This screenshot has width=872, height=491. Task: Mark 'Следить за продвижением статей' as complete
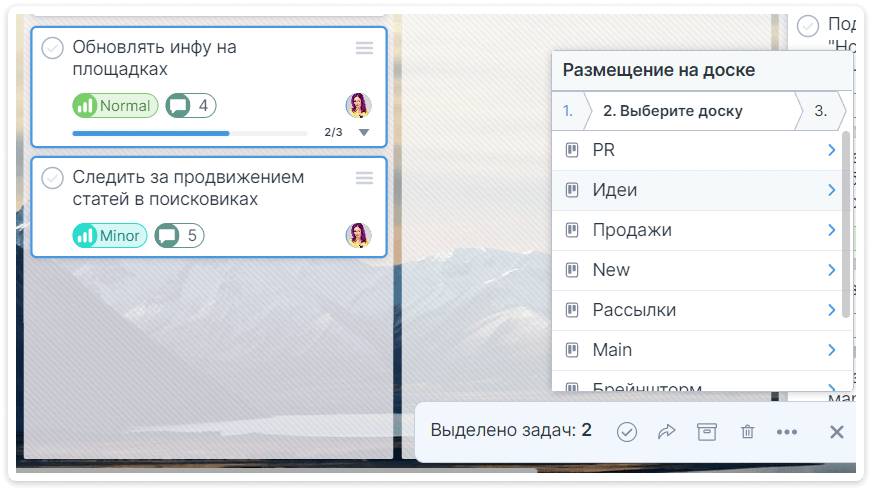(x=52, y=178)
